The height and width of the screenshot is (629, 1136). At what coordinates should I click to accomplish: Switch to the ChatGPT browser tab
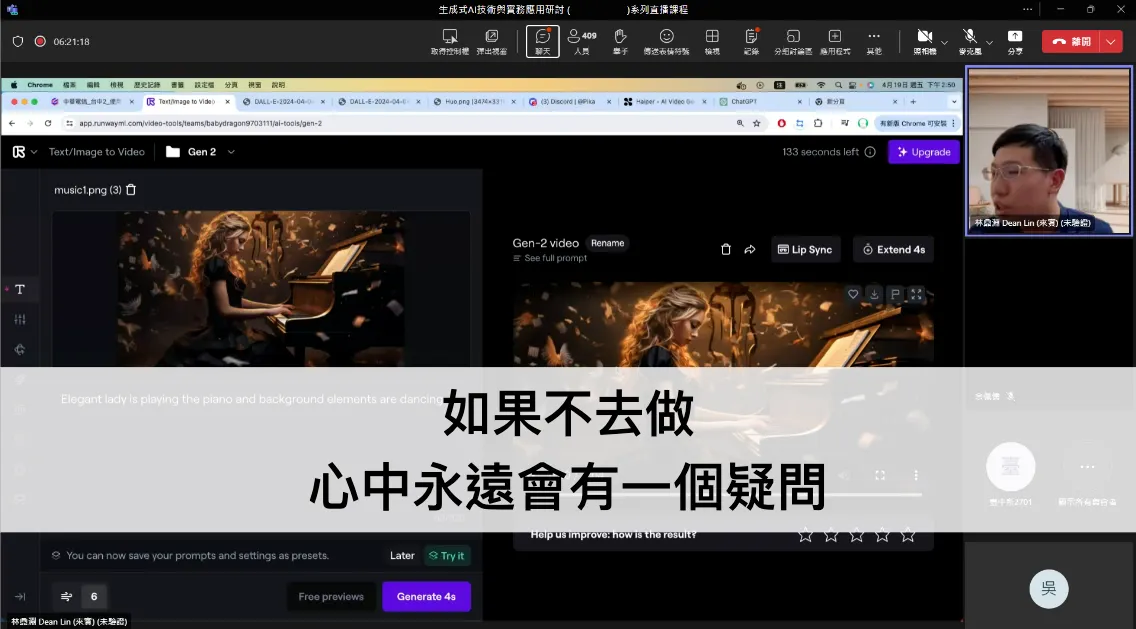pyautogui.click(x=757, y=101)
